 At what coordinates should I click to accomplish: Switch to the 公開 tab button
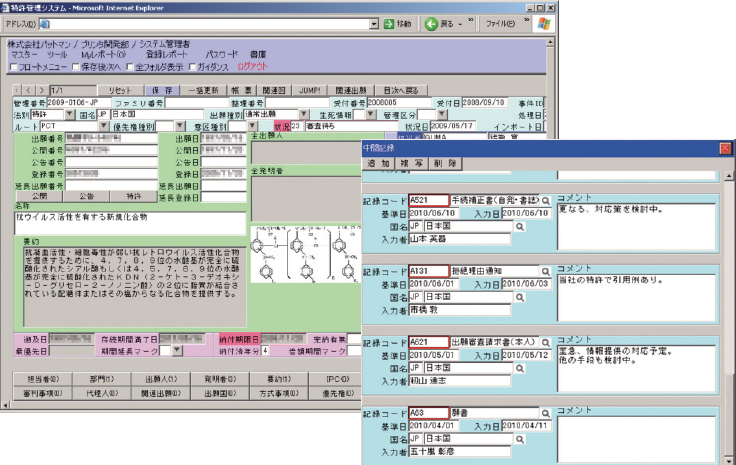(39, 196)
